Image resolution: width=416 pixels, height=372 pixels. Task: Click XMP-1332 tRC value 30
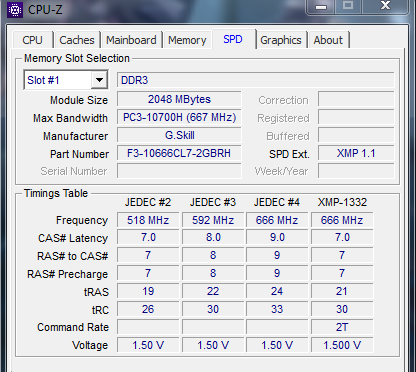342,309
